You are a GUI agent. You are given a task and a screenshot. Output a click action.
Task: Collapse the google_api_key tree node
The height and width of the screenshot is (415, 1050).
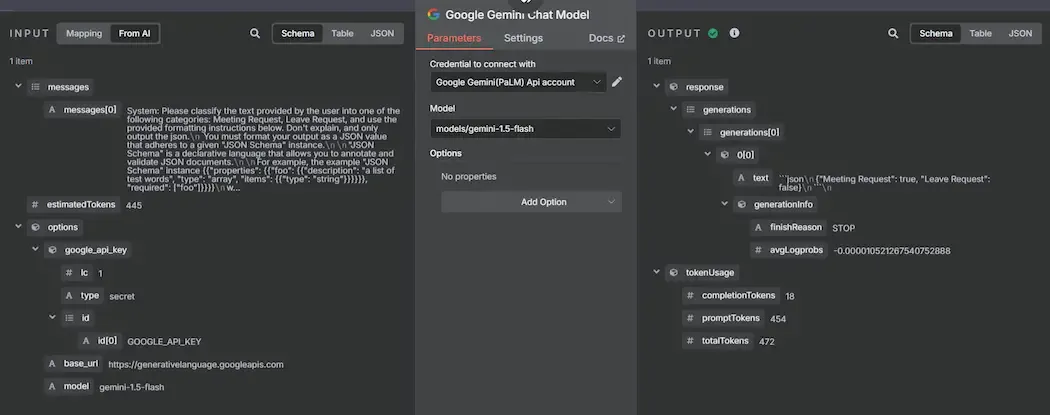(x=36, y=249)
